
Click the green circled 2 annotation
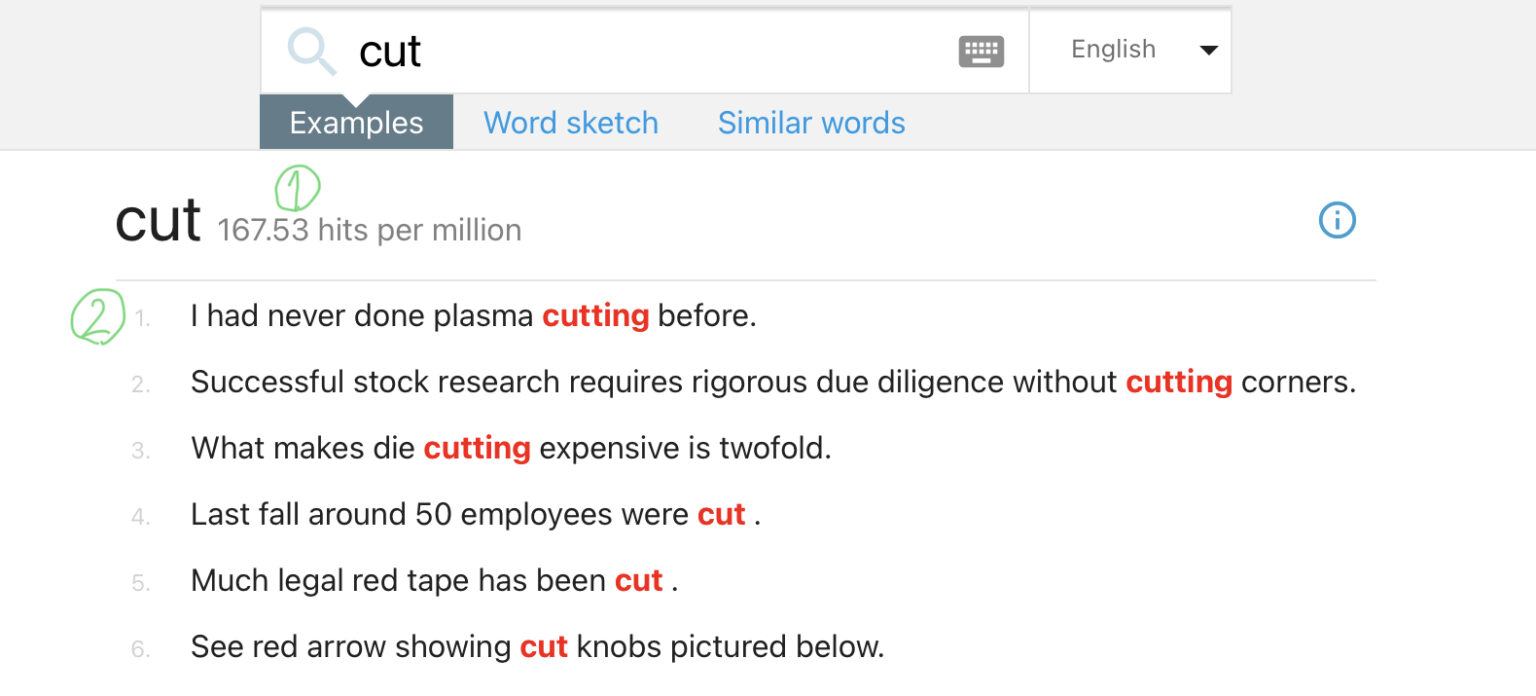[96, 316]
